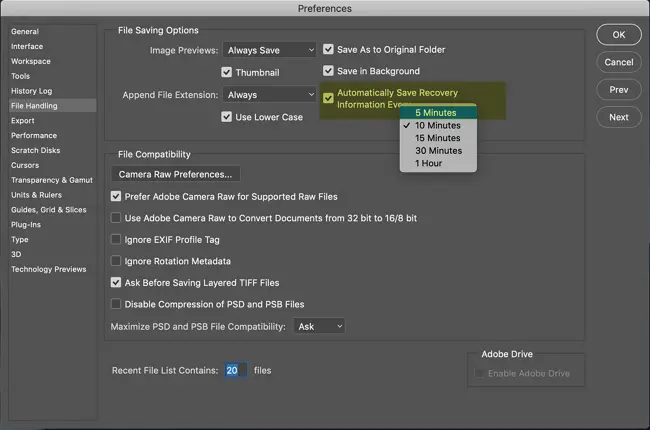Screen dimensions: 650x430
Task: Open the Scratch Disks preferences section
Action: tap(35, 150)
